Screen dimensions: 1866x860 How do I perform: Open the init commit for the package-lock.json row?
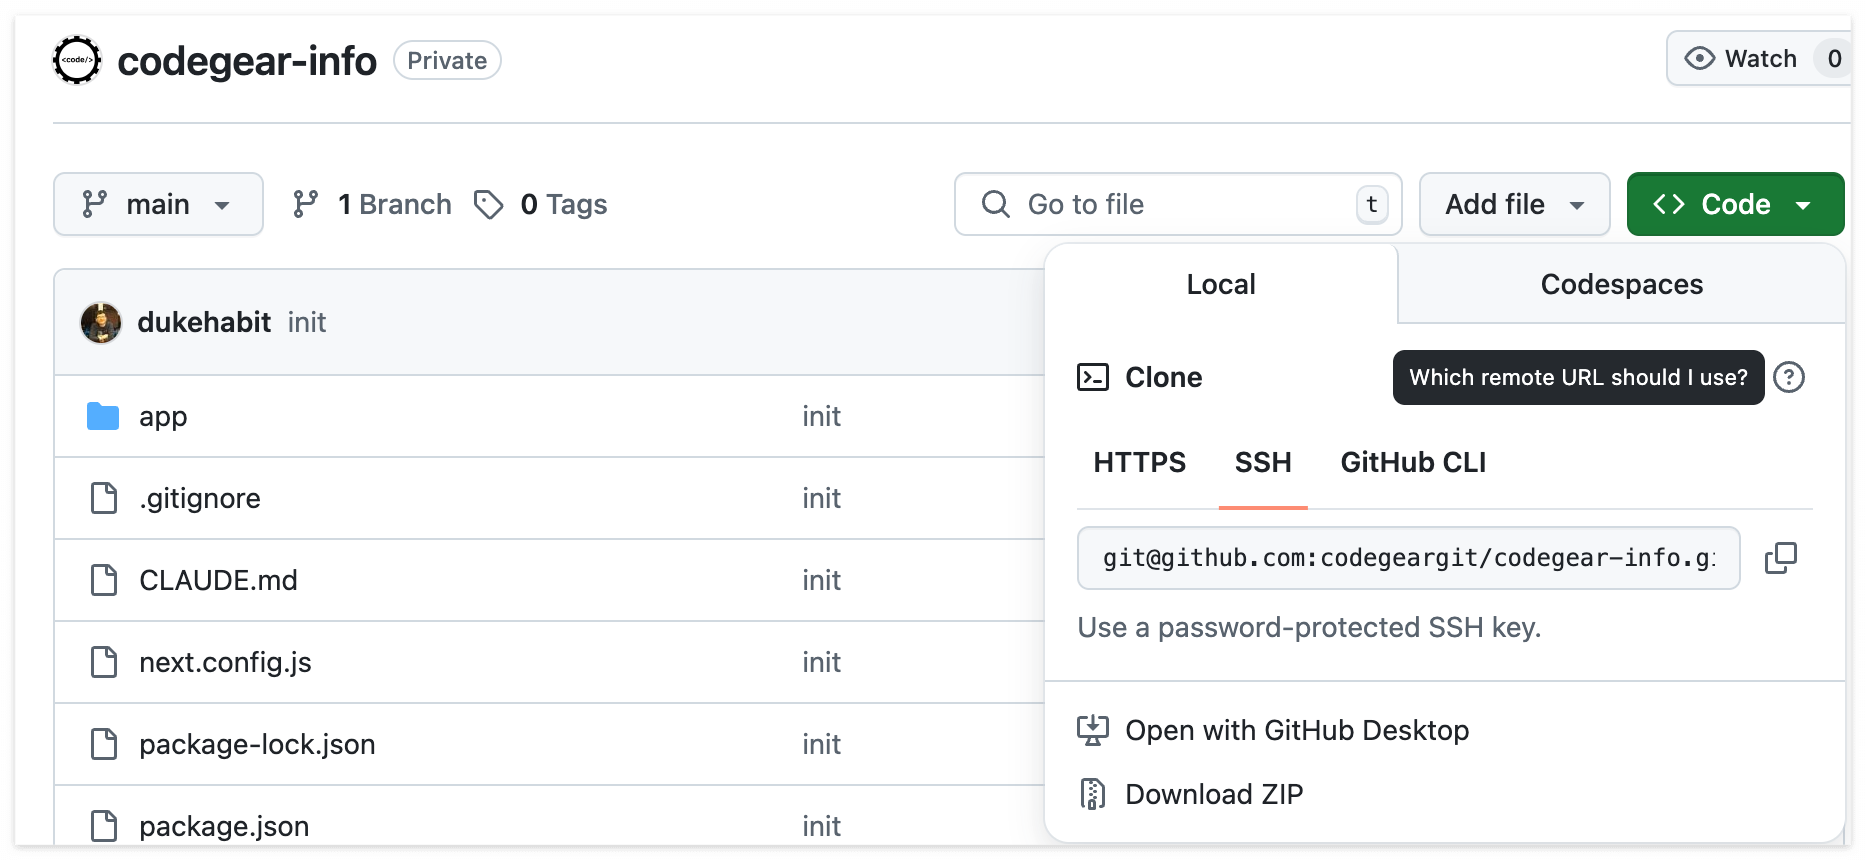coord(821,744)
